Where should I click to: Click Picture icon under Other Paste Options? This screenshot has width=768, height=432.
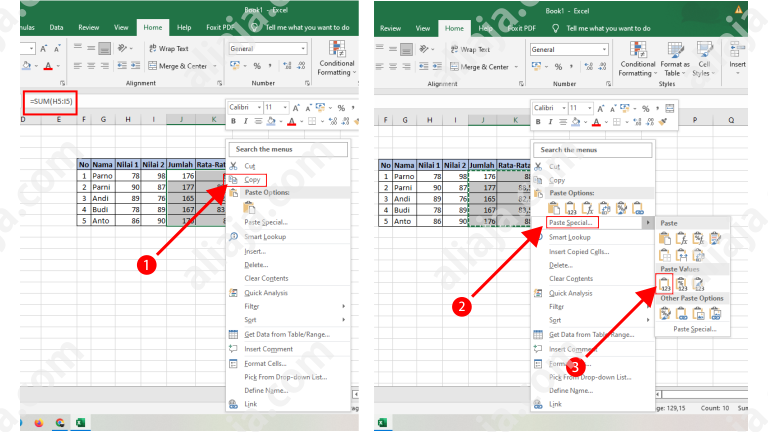[x=698, y=313]
